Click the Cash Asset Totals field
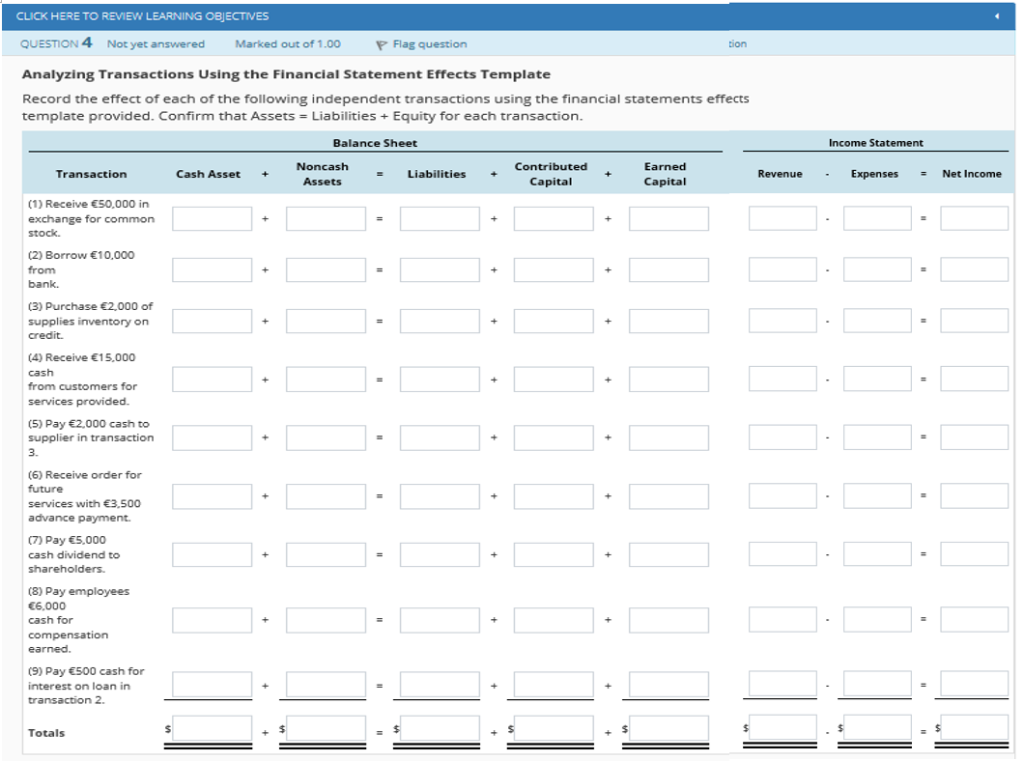 213,730
